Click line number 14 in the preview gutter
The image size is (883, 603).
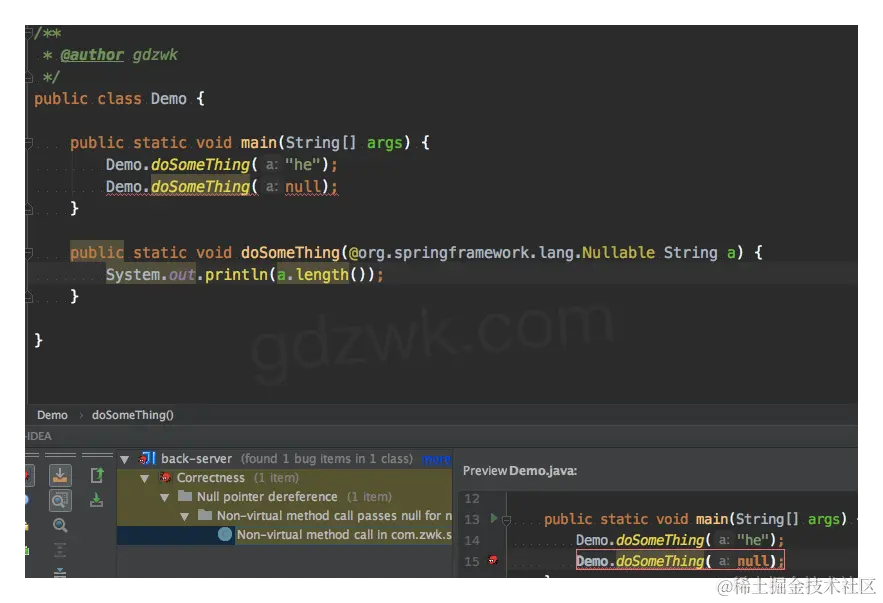click(471, 541)
